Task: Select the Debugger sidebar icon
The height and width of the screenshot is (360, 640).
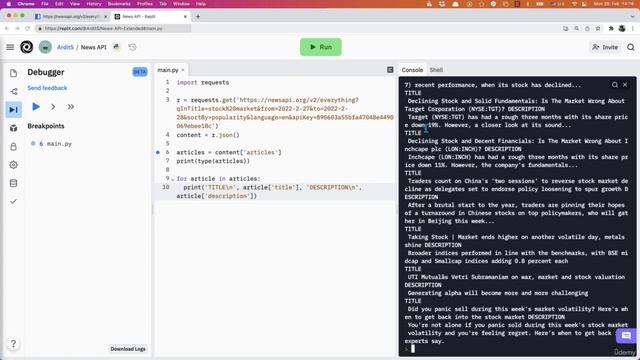Action: [x=13, y=110]
